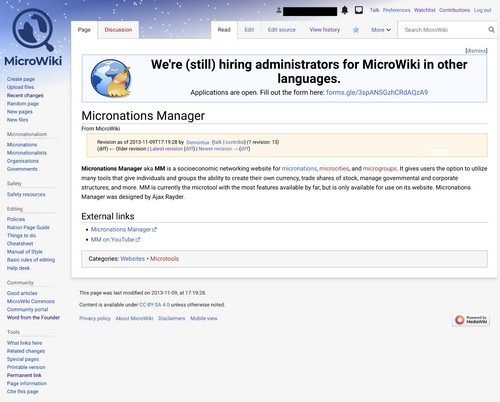The height and width of the screenshot is (402, 500).
Task: Open Micronations Manager external link
Action: 124,229
